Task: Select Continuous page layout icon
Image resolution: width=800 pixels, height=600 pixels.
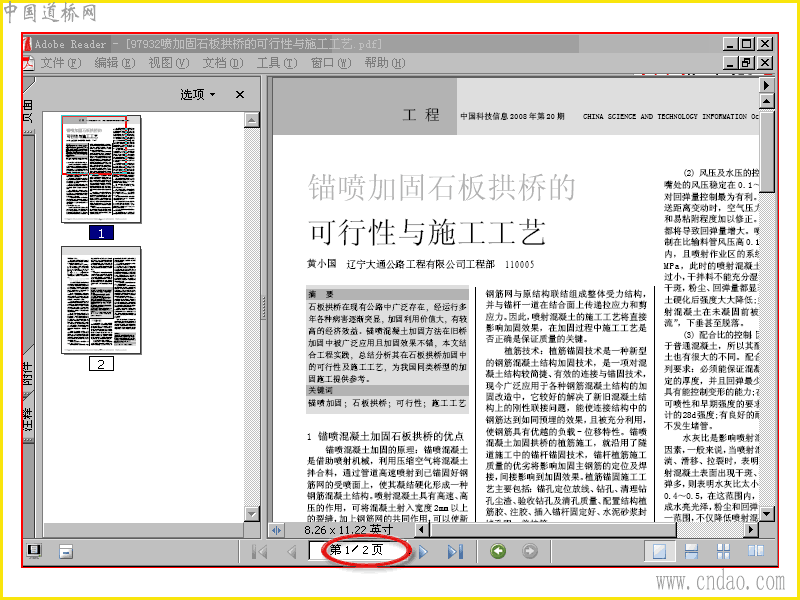Action: pyautogui.click(x=691, y=551)
